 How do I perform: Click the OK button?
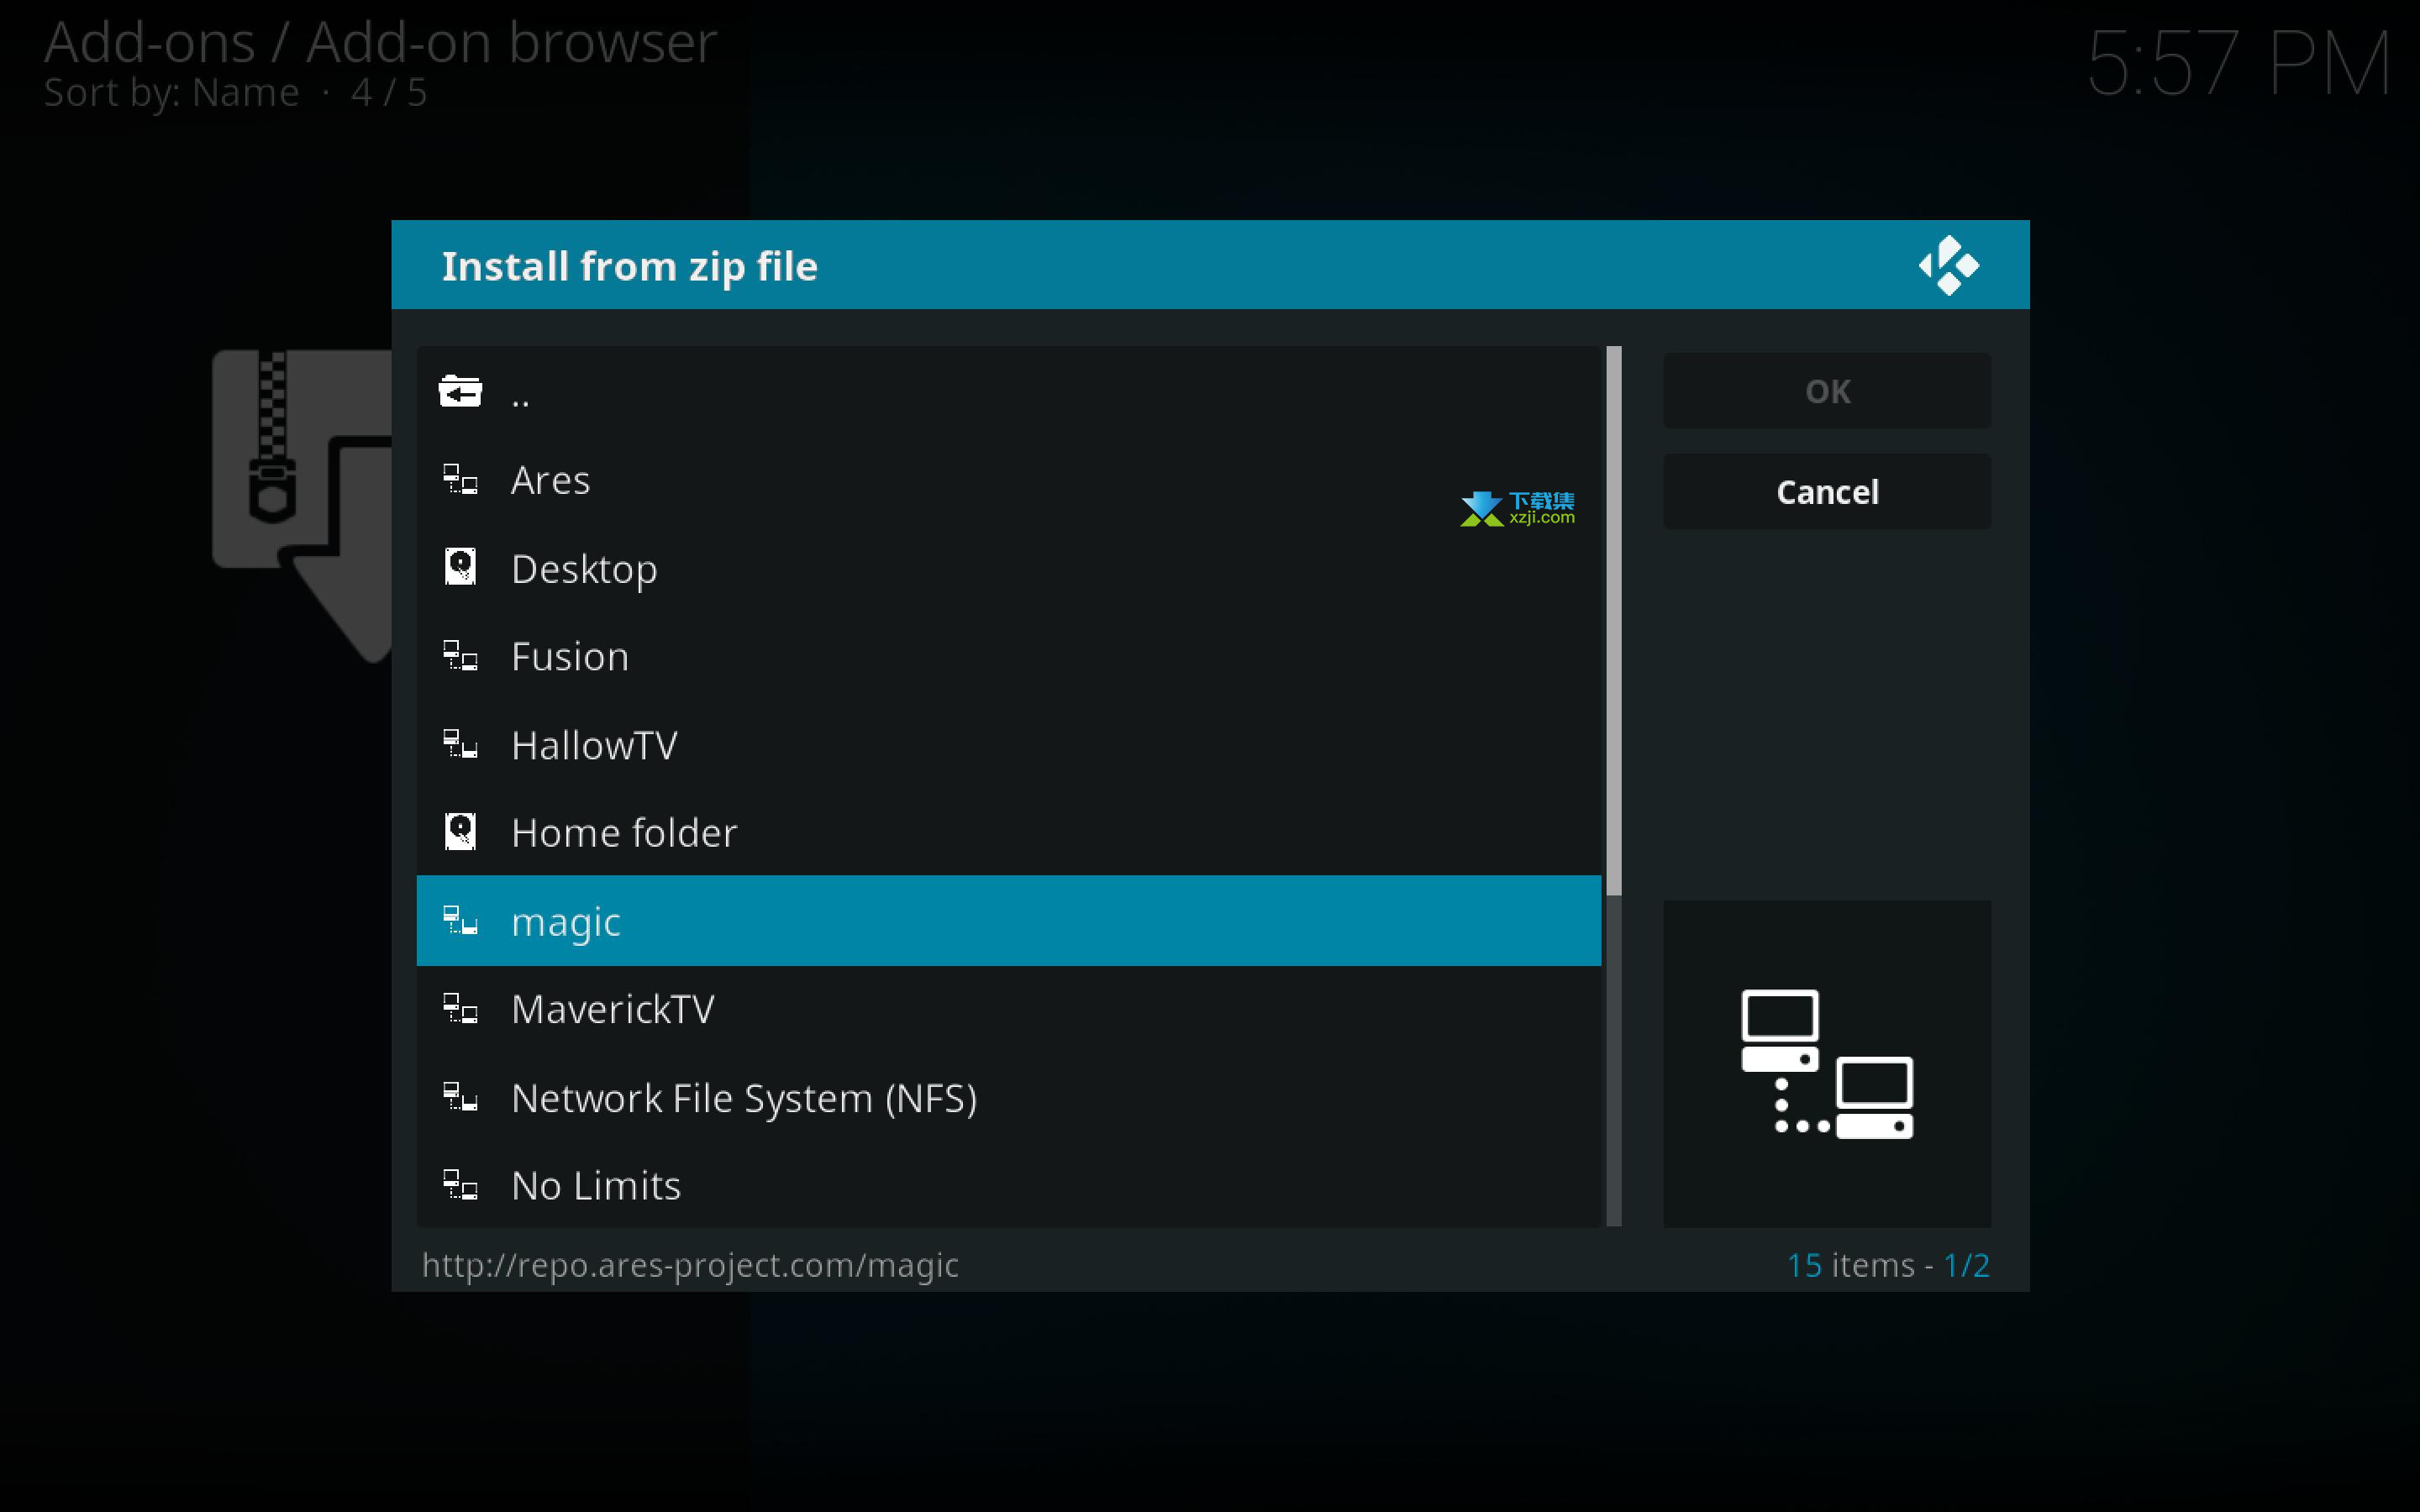pyautogui.click(x=1827, y=391)
